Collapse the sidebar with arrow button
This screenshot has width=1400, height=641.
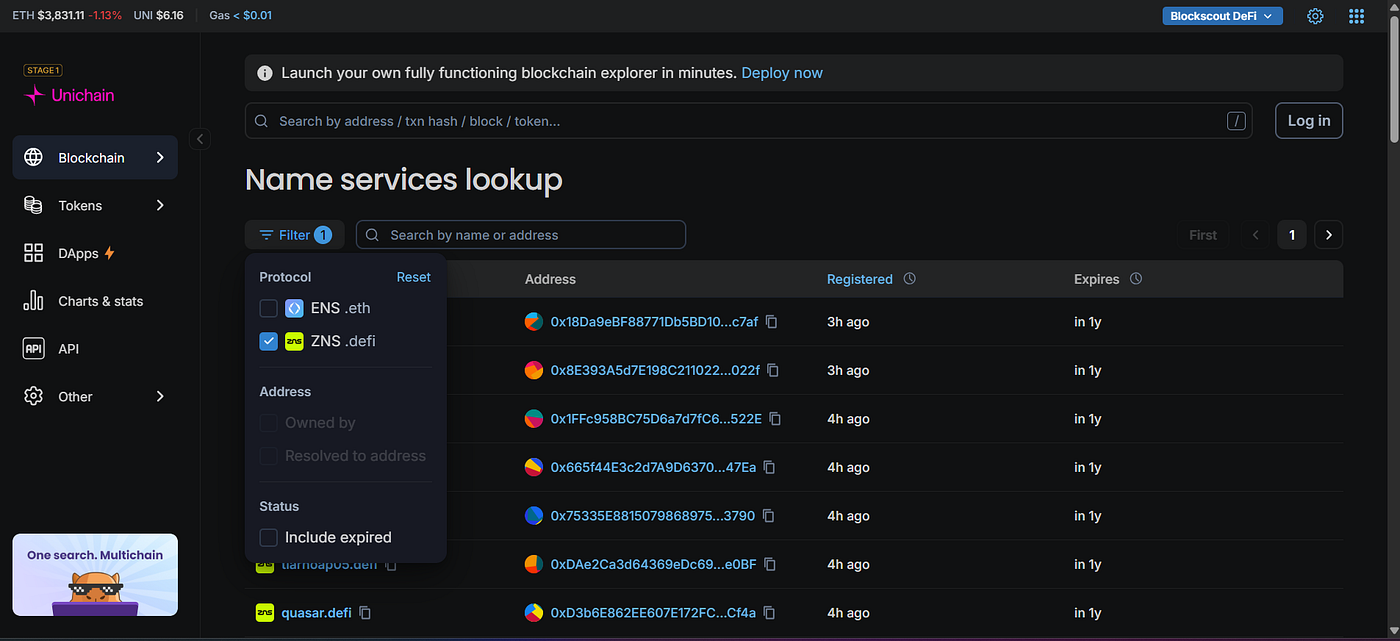200,139
